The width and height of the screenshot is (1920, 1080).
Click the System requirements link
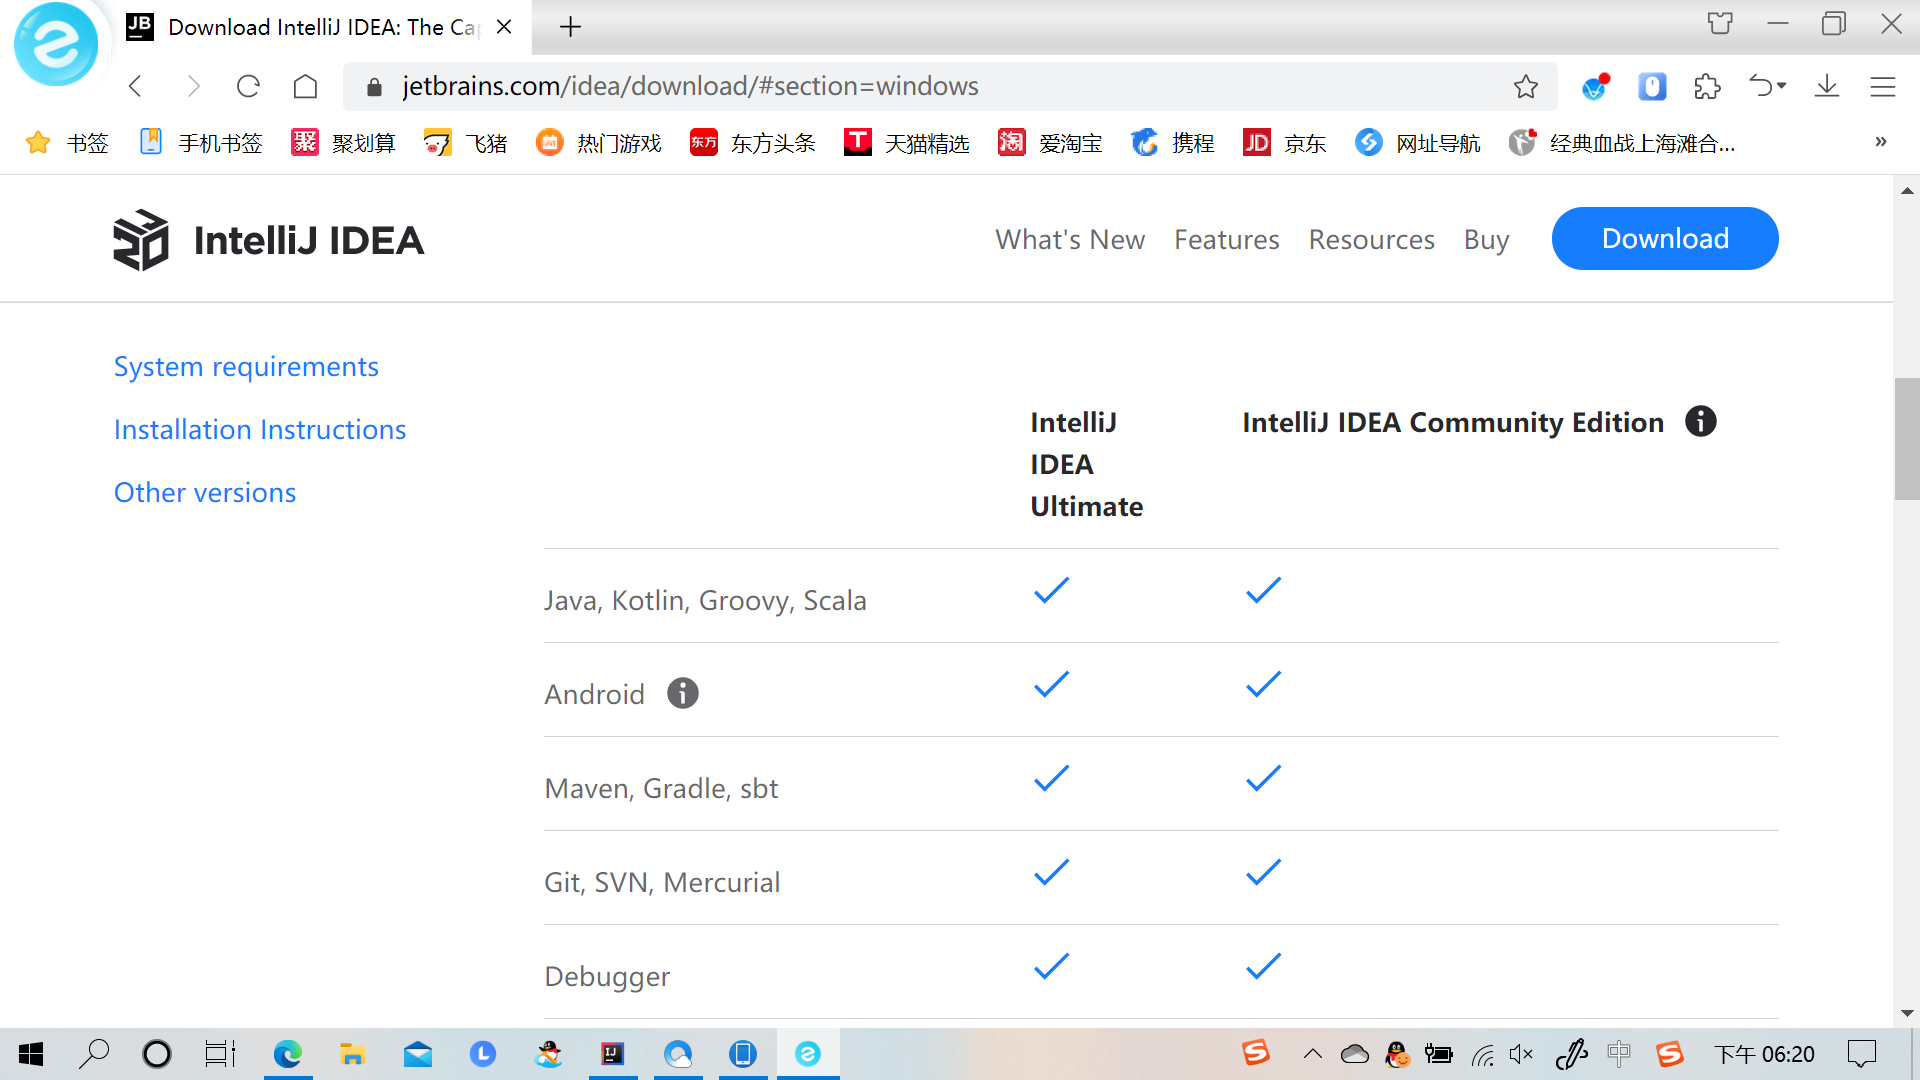(245, 365)
